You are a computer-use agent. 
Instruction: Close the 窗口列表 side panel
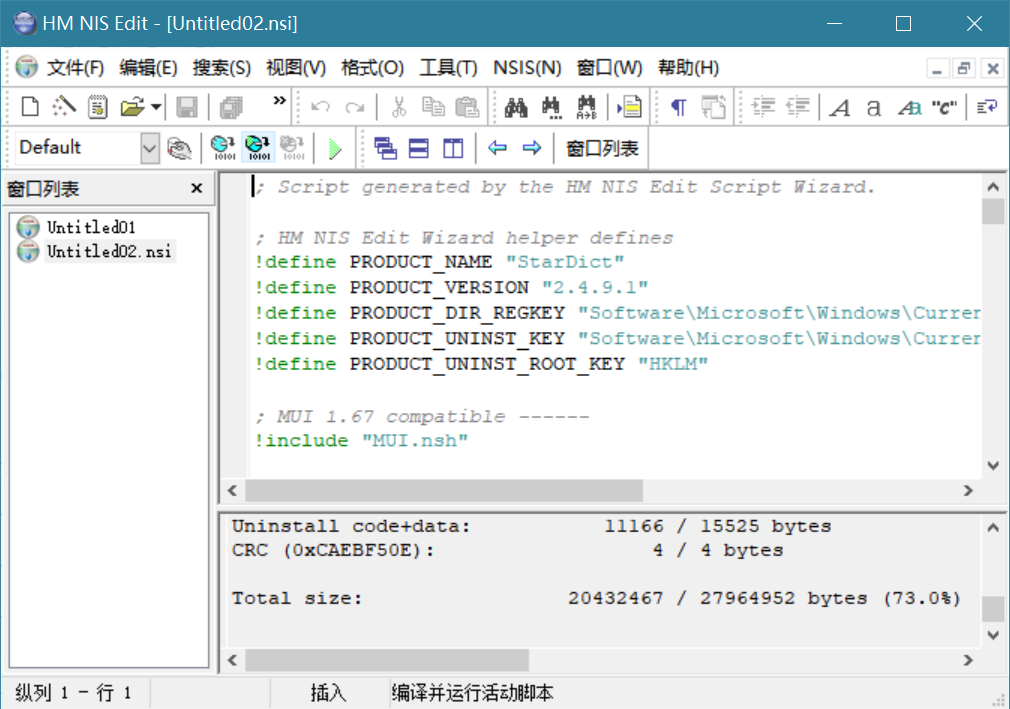pyautogui.click(x=197, y=189)
